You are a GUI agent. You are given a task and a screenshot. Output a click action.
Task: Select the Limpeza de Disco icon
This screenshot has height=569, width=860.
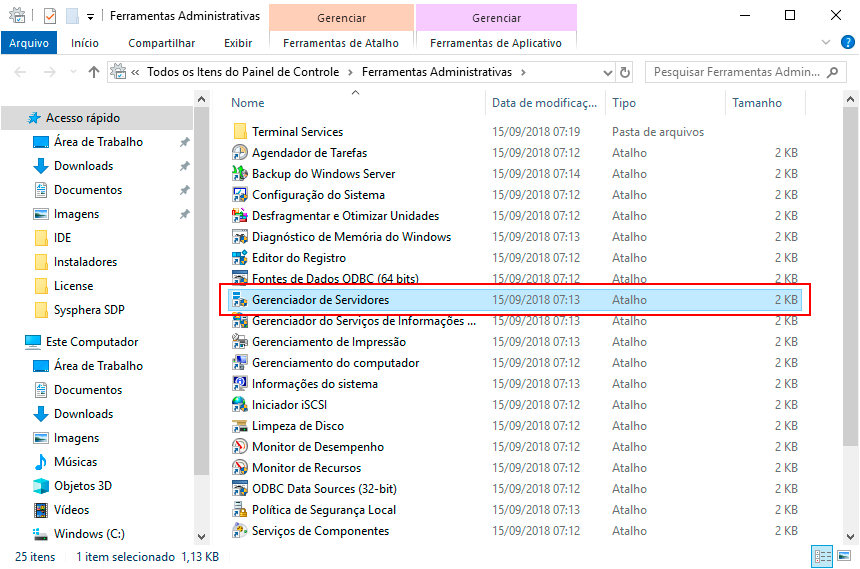(240, 426)
